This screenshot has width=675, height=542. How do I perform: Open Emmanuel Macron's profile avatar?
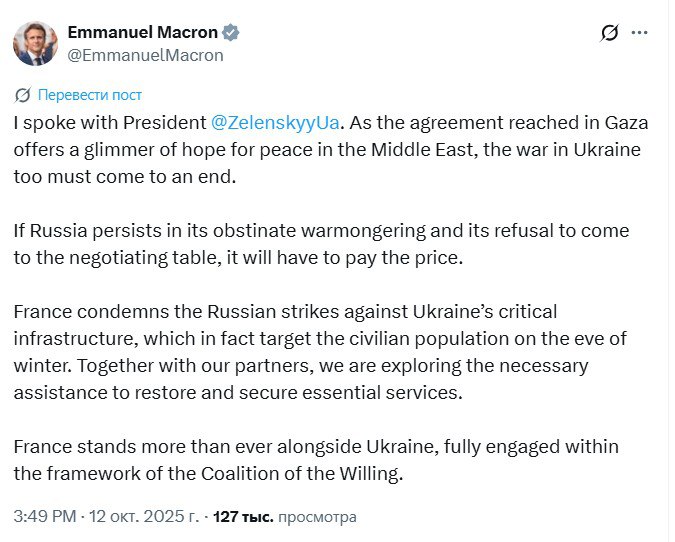pos(34,43)
